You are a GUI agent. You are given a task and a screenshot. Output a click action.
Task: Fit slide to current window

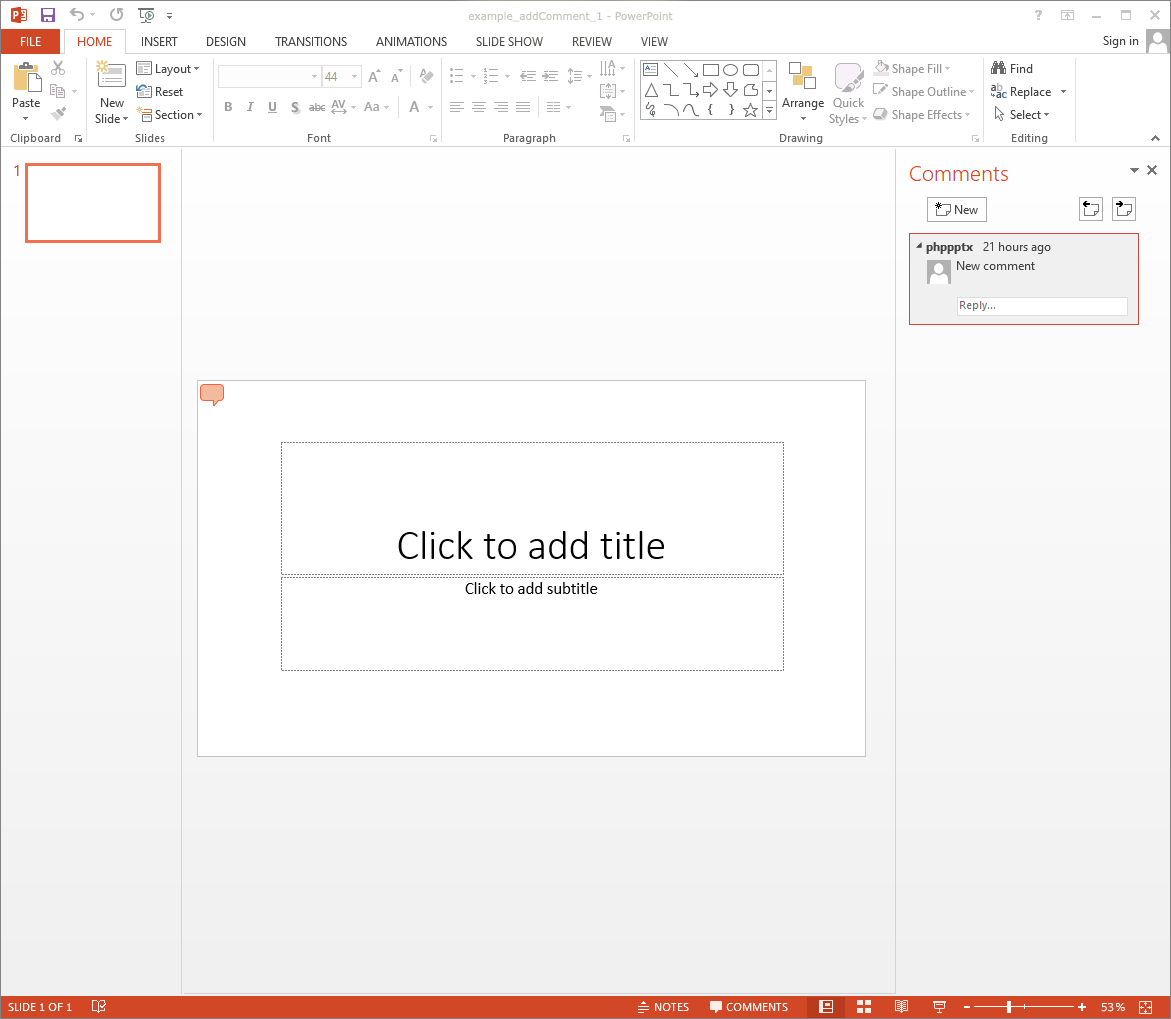point(1145,1007)
